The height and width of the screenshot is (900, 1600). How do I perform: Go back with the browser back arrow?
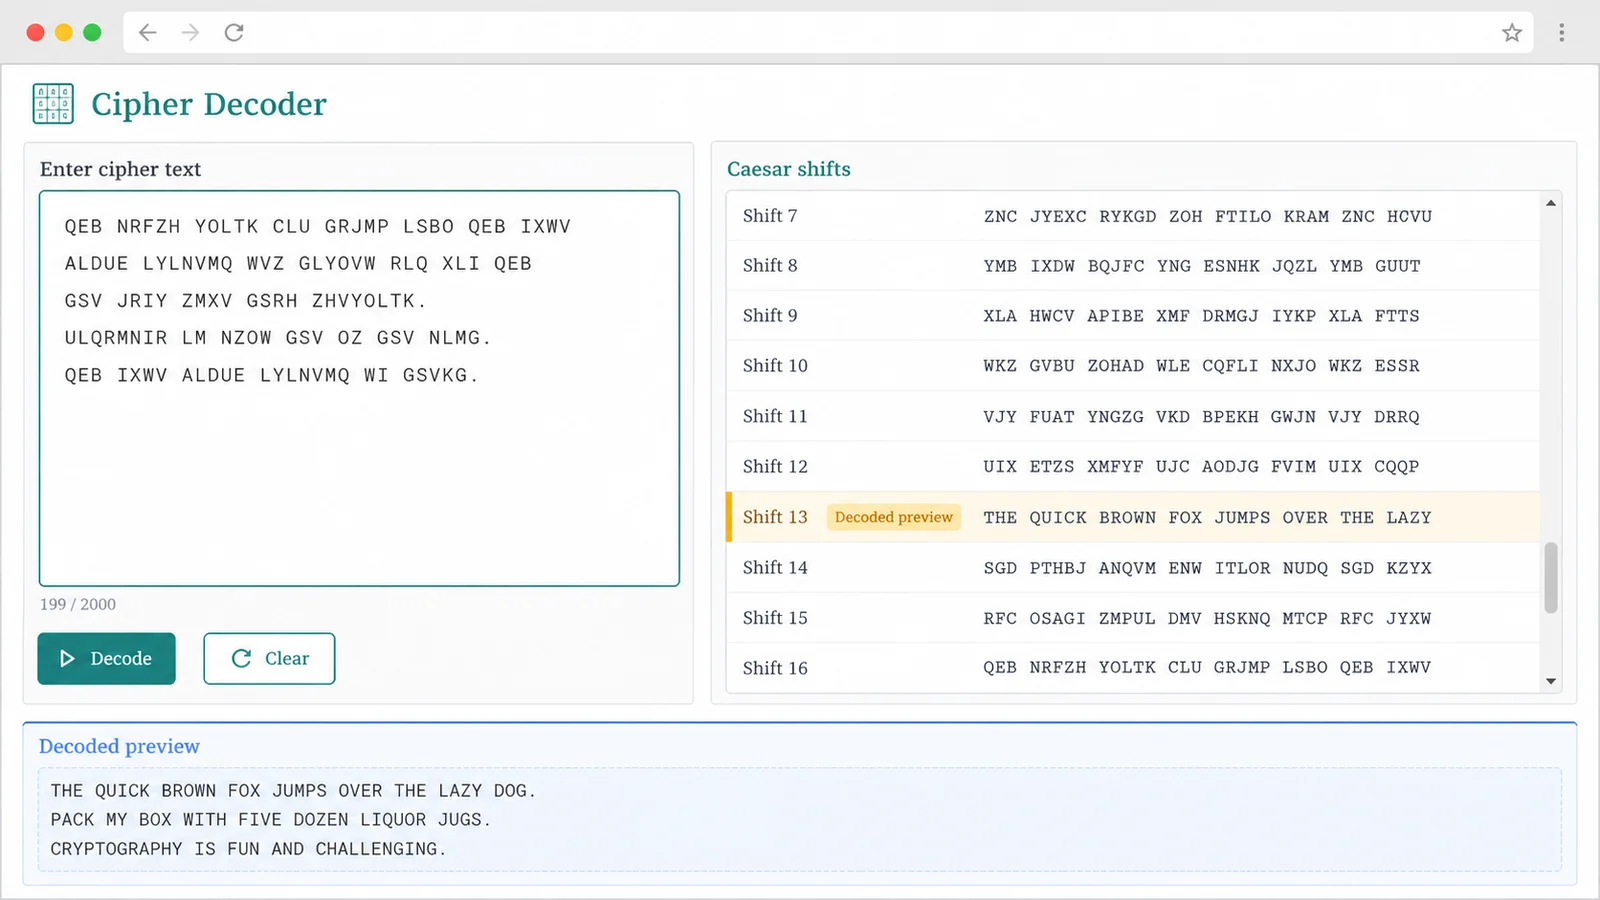(x=148, y=33)
